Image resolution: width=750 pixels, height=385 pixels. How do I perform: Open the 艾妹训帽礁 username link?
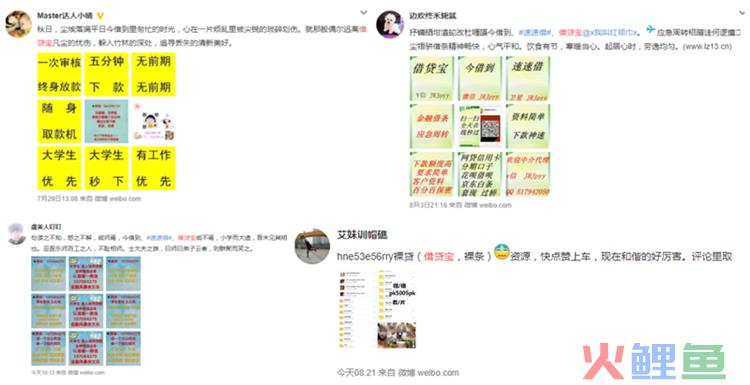point(362,235)
